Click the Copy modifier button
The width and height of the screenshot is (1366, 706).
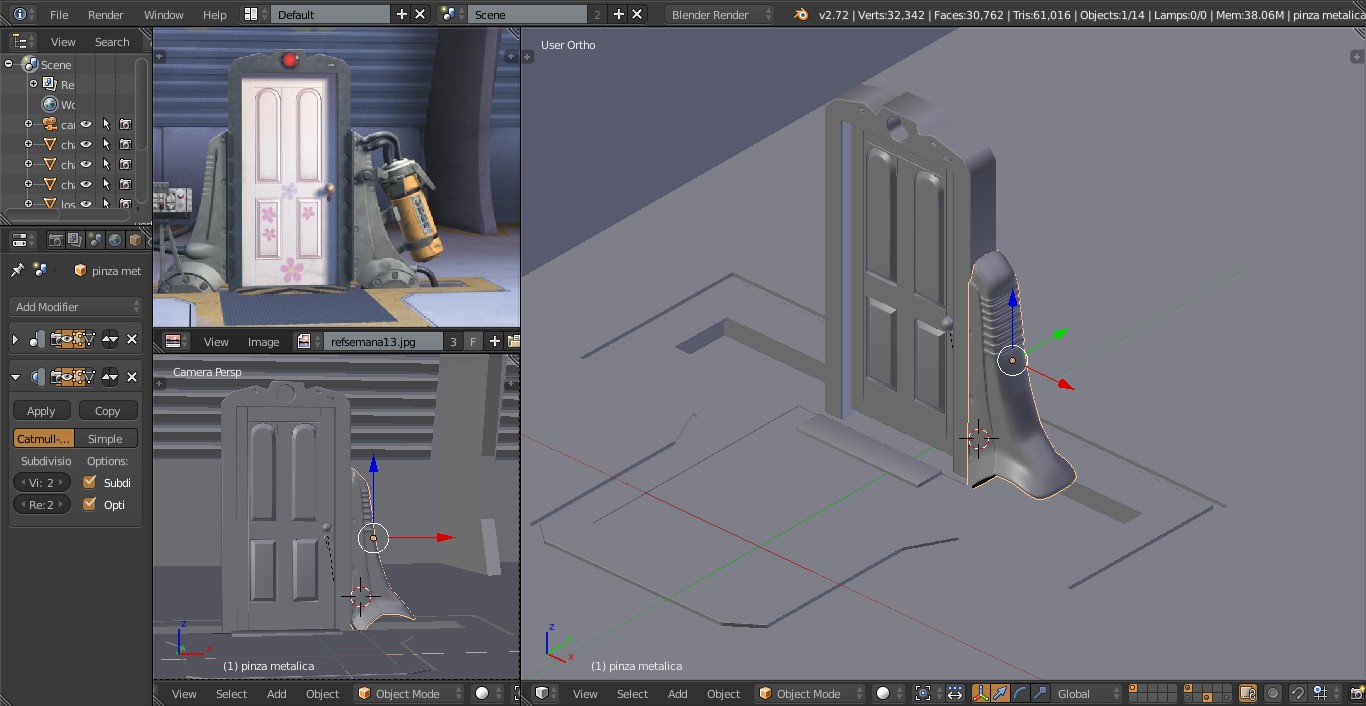click(108, 410)
